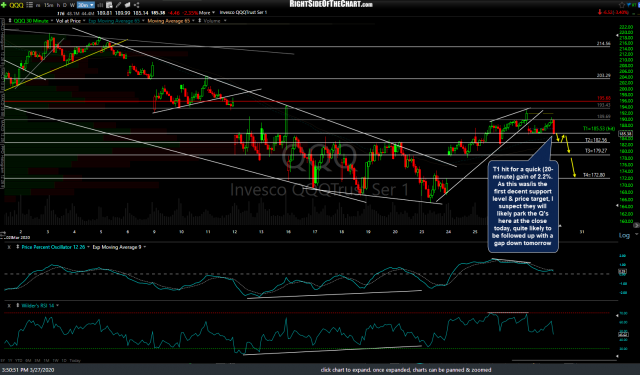This screenshot has width=640, height=375.
Task: Click the save chart template icon
Action: click(109, 5)
